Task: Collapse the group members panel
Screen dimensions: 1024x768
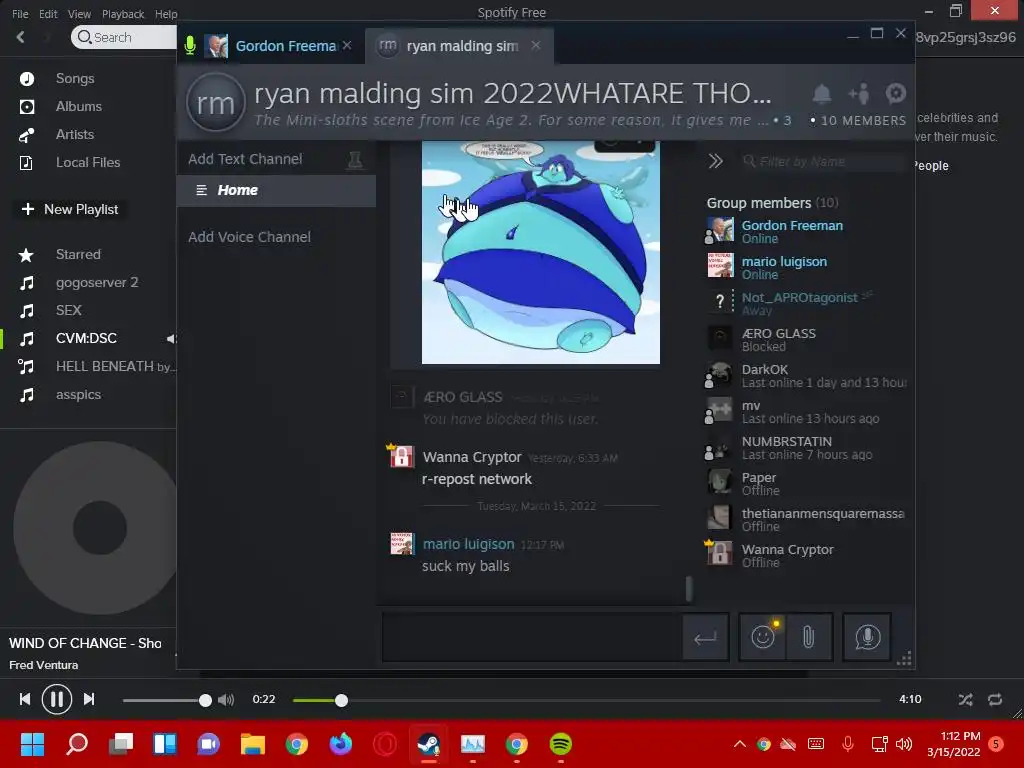Action: (716, 161)
